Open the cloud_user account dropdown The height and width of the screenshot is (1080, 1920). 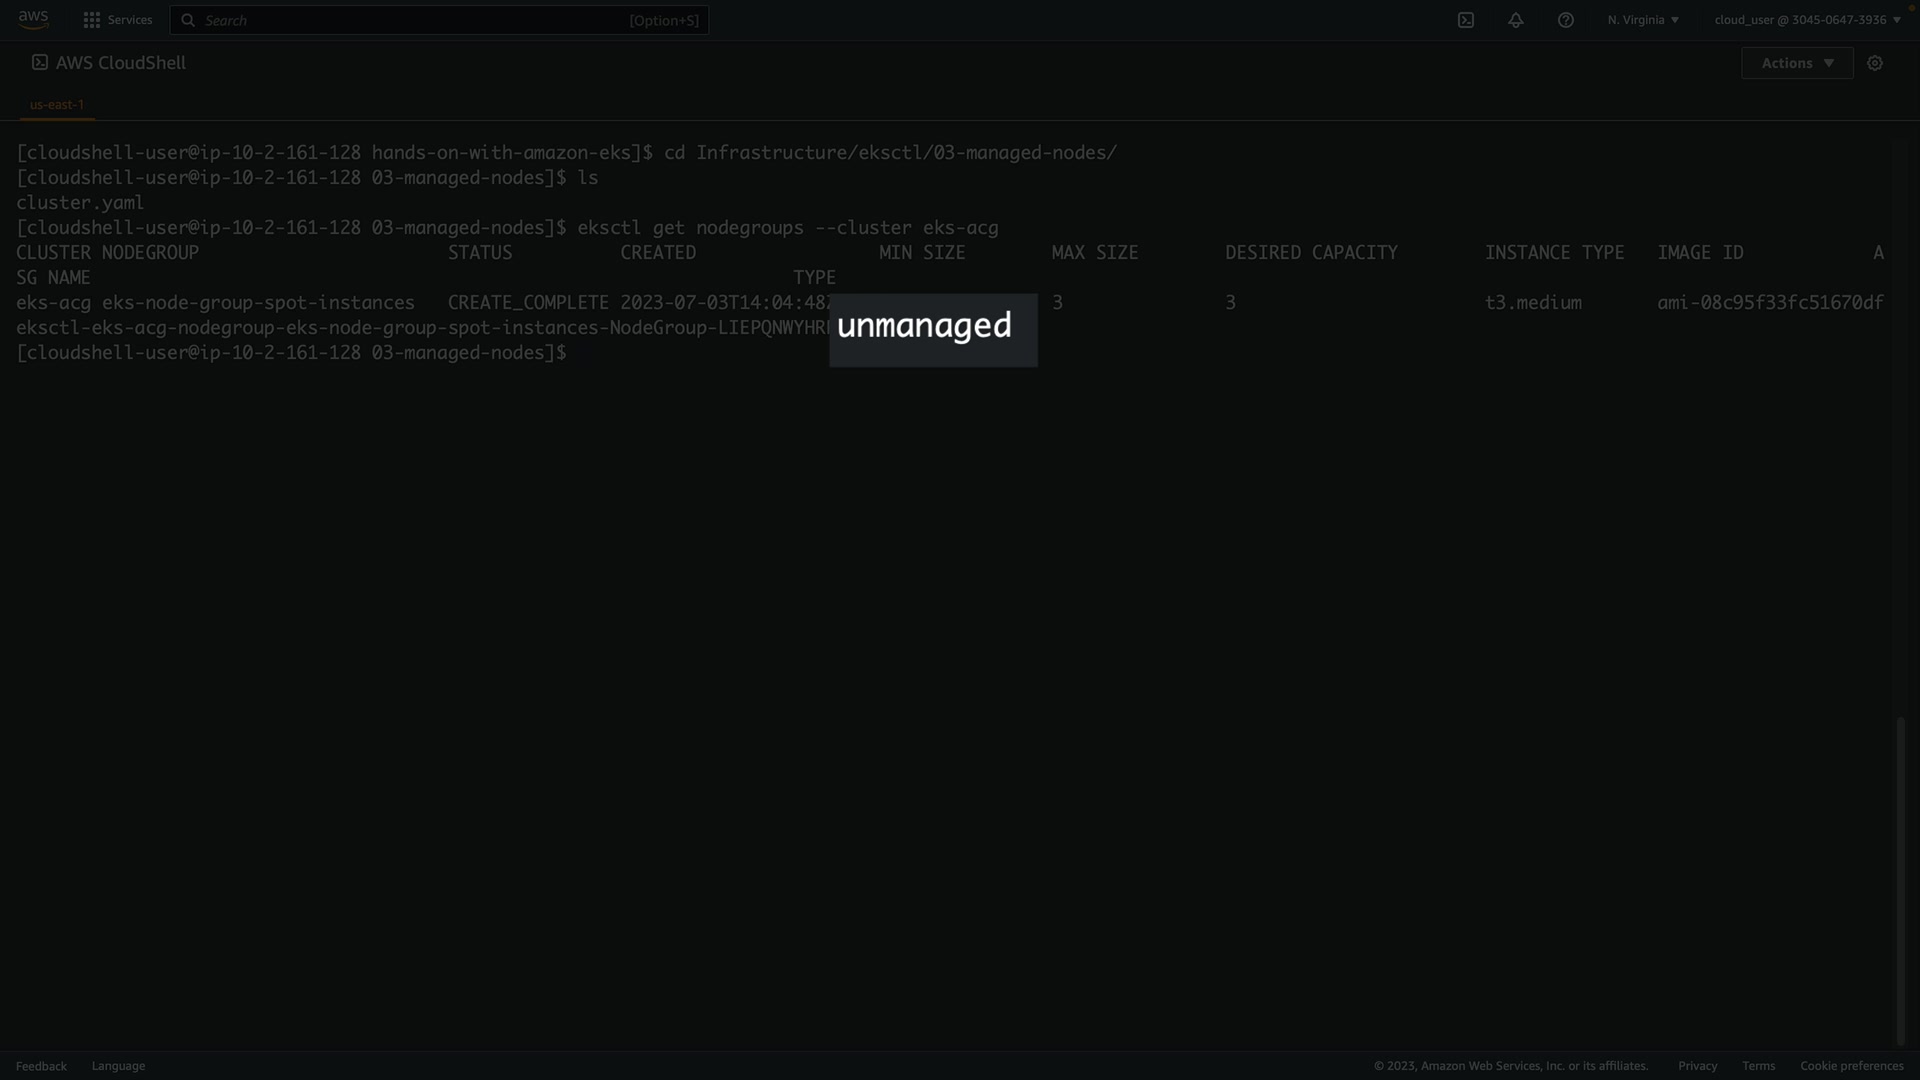1807,20
